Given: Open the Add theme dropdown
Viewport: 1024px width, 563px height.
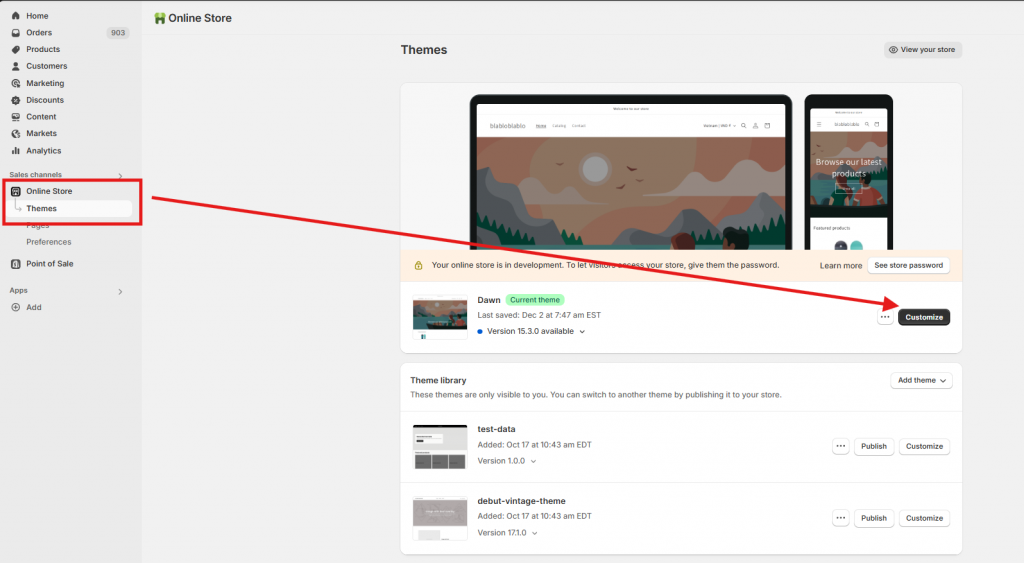Looking at the screenshot, I should [x=921, y=380].
